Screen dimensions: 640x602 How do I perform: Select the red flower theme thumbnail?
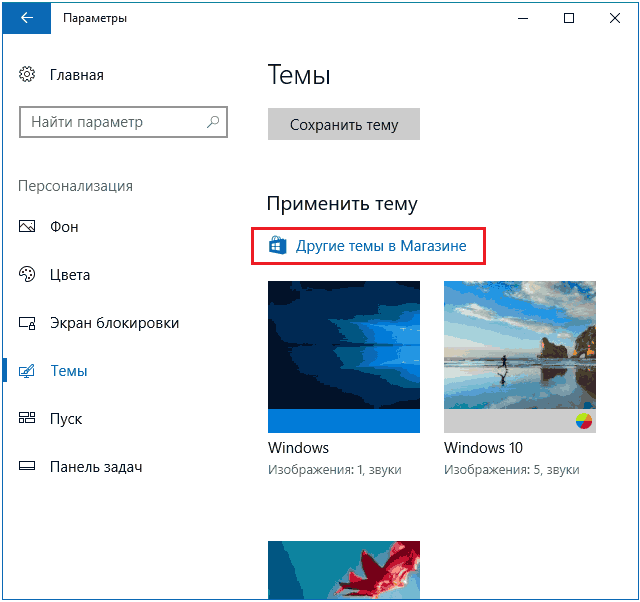(344, 570)
